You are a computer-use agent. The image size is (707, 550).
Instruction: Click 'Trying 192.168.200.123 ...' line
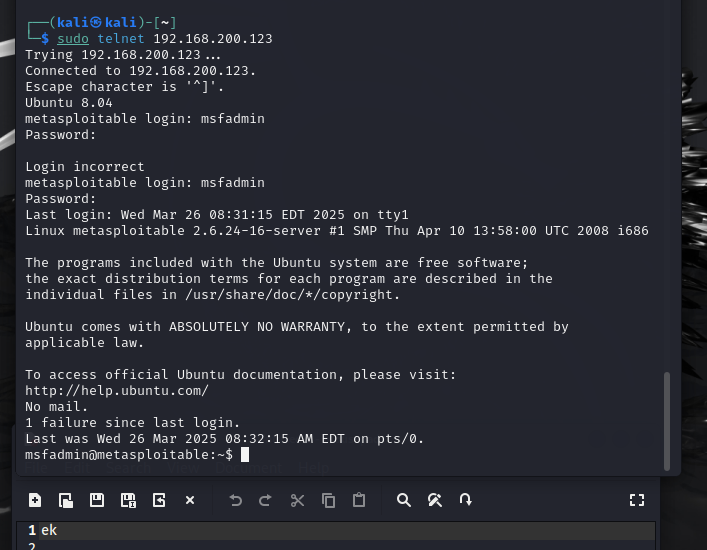pyautogui.click(x=123, y=55)
